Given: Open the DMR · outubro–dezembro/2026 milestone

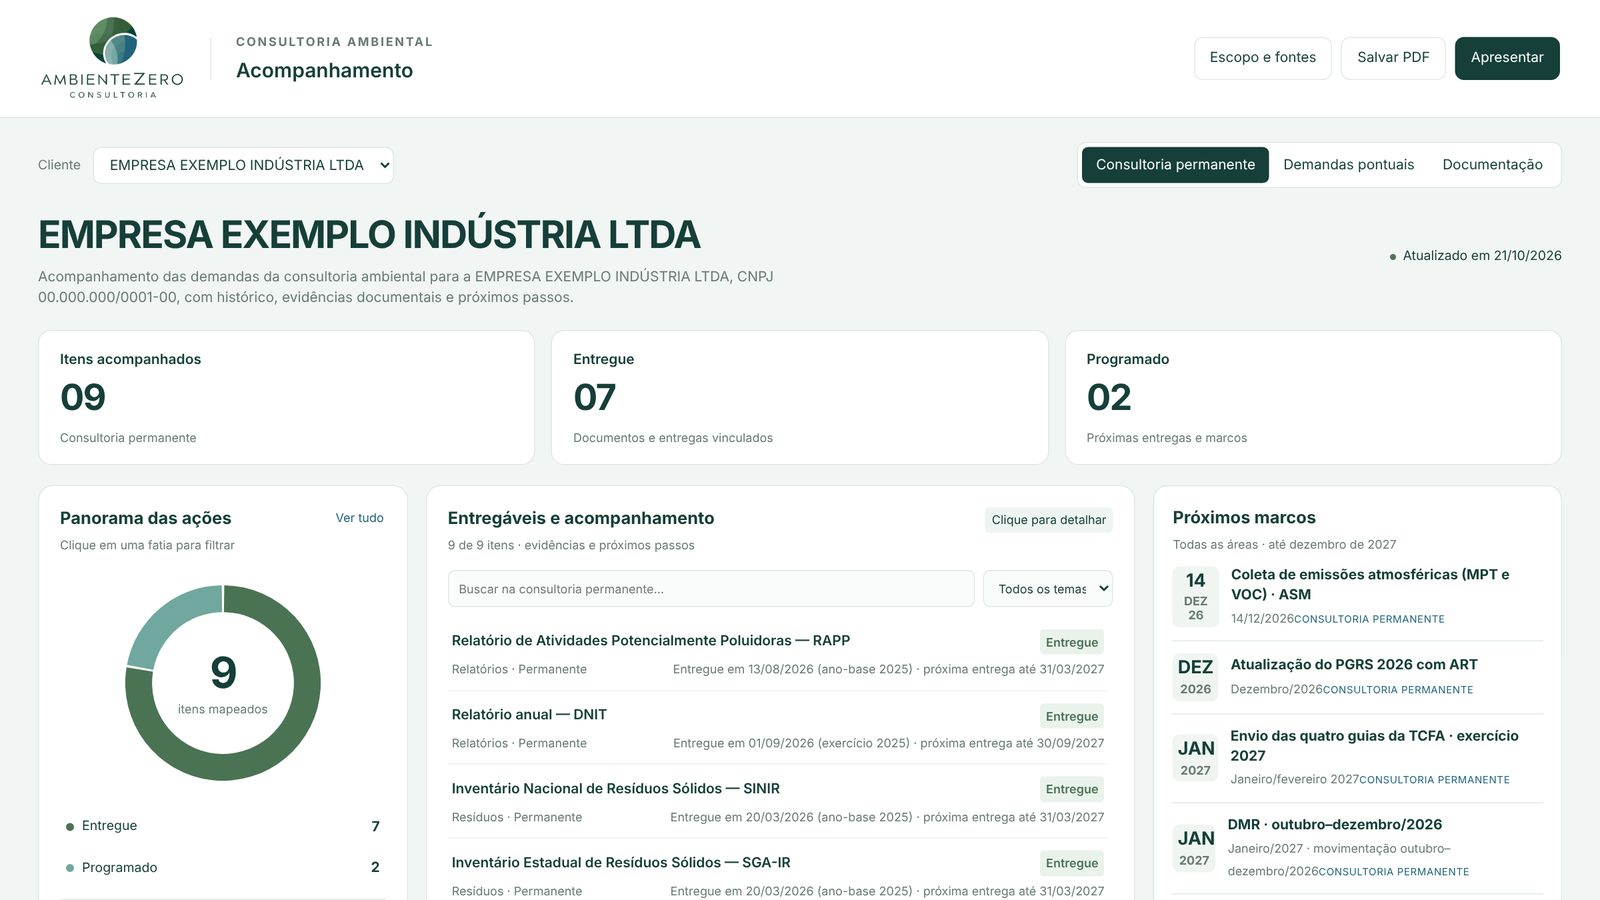Looking at the screenshot, I should tap(1357, 847).
